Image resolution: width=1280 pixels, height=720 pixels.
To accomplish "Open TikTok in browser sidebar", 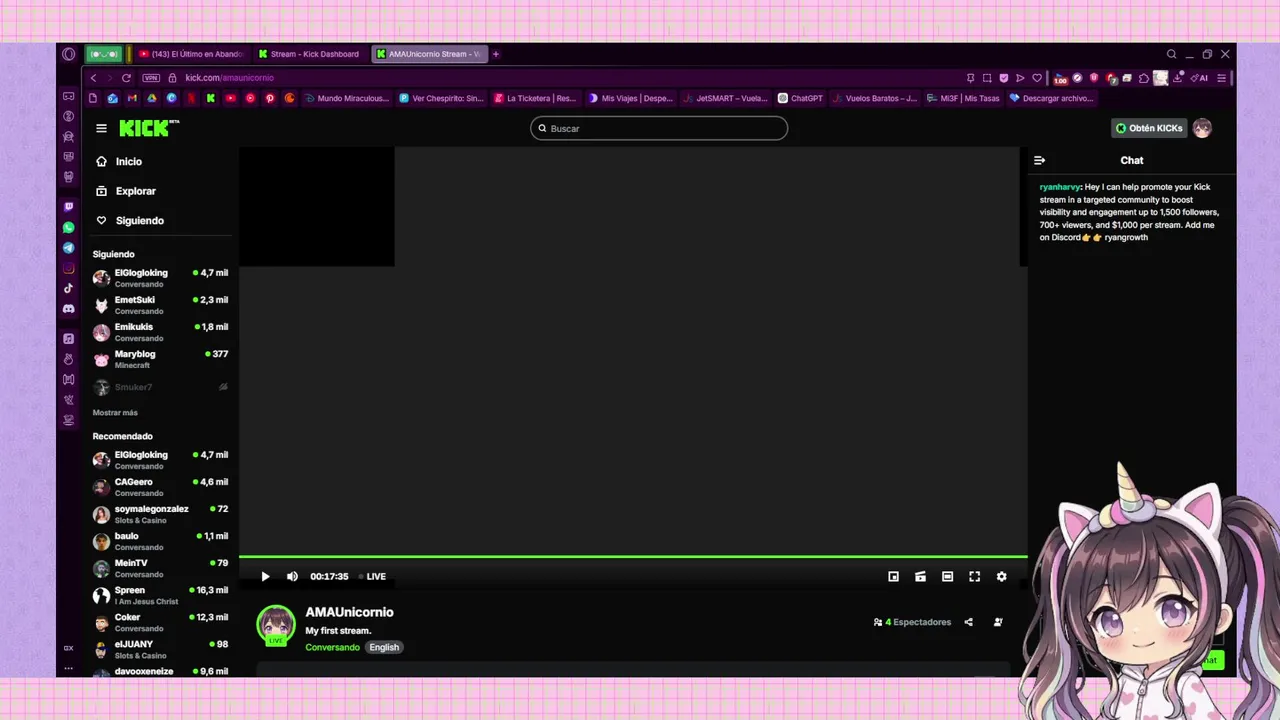I will [x=68, y=288].
